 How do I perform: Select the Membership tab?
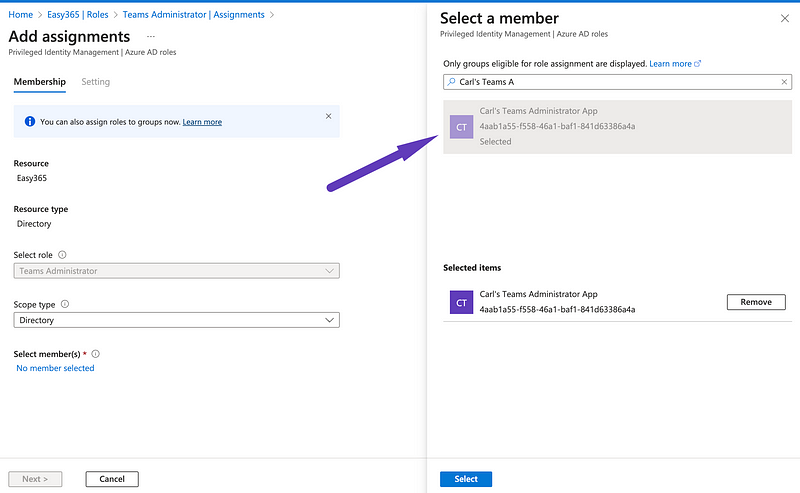[40, 82]
